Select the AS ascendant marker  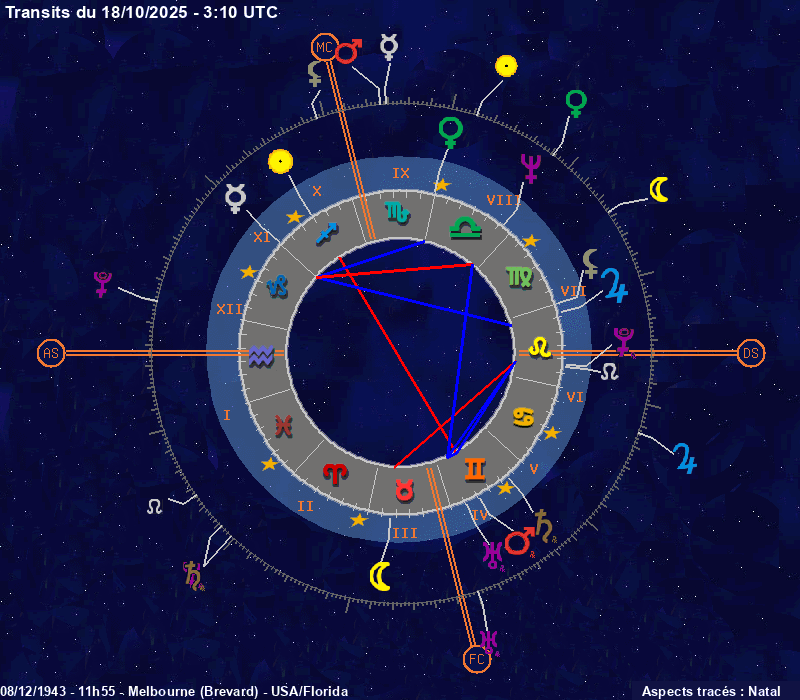click(50, 353)
